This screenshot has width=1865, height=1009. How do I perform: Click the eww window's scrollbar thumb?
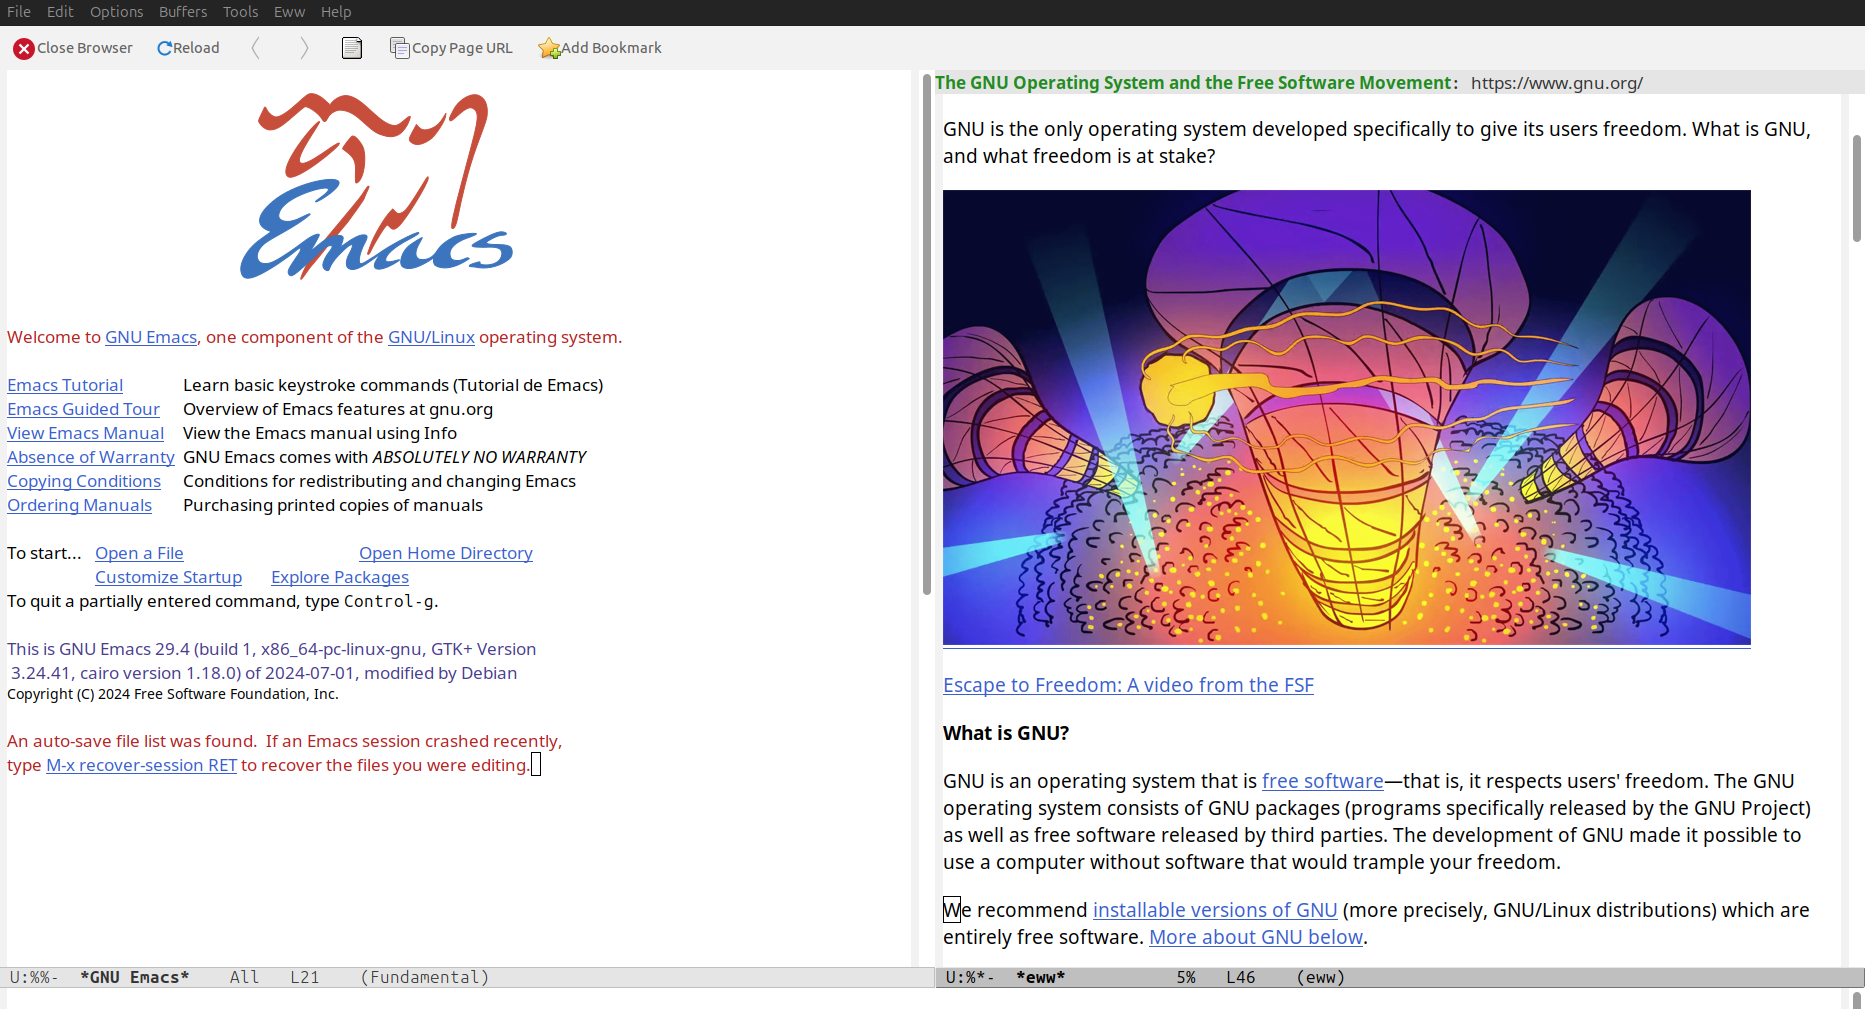[1857, 188]
